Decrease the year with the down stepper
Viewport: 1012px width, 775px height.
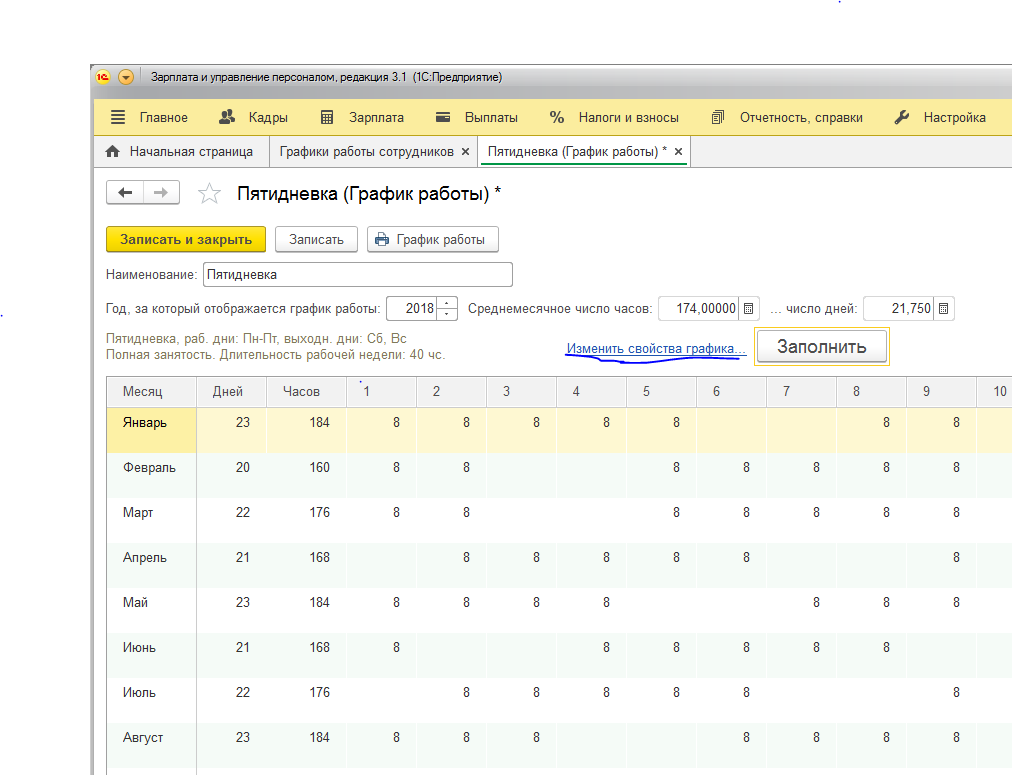point(447,314)
